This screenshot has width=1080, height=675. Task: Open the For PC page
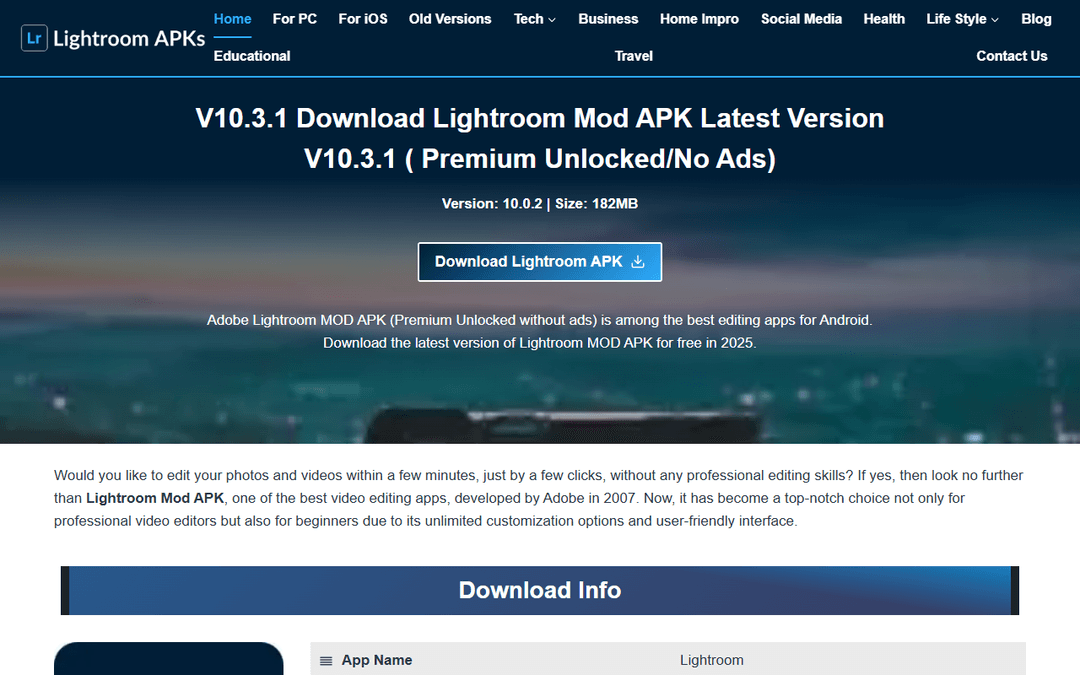click(x=294, y=19)
